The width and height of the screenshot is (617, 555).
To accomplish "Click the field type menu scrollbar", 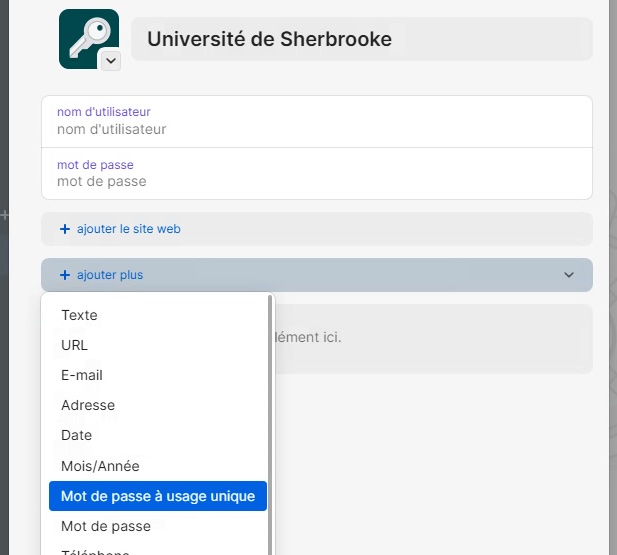I will (270, 420).
